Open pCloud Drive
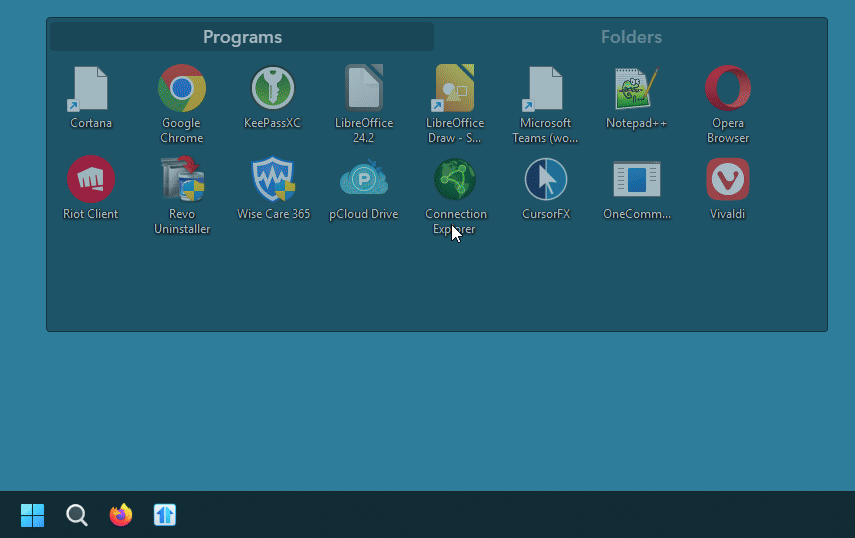Viewport: 855px width, 538px height. click(x=364, y=181)
